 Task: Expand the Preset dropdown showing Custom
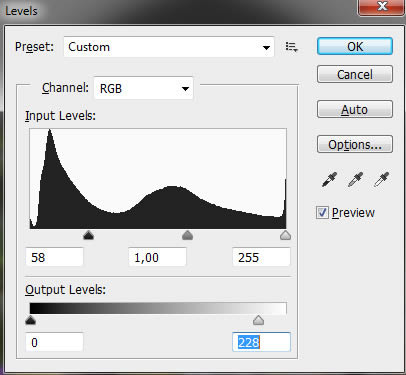tap(169, 47)
